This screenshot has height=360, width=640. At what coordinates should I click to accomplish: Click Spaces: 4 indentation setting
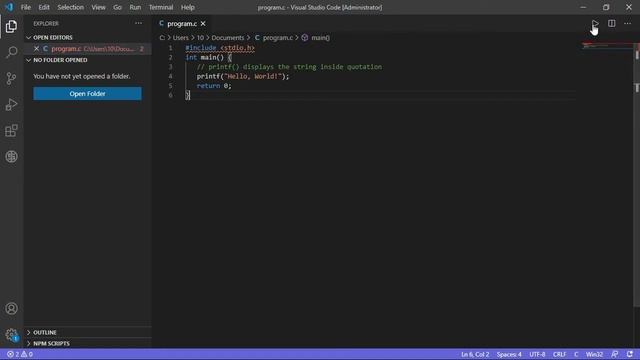click(x=509, y=354)
